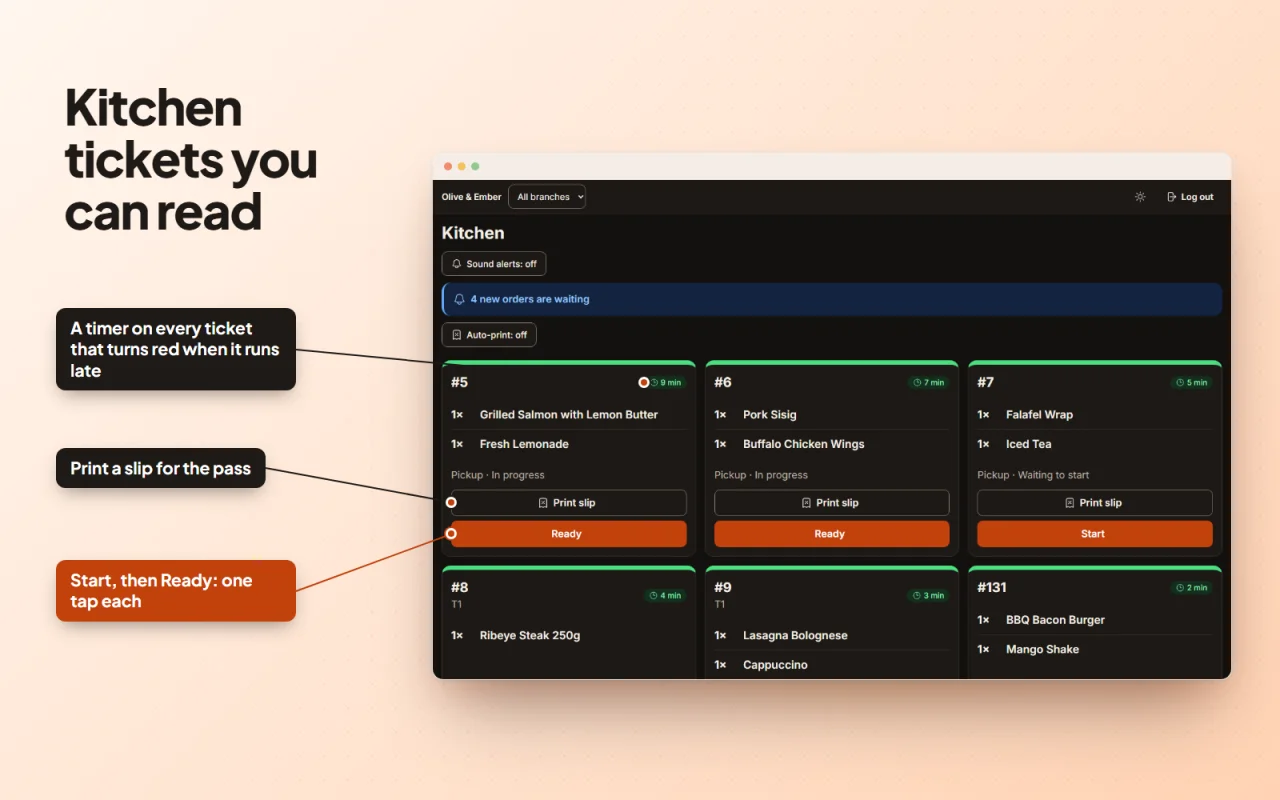1280x800 pixels.
Task: Click the 3 min timer badge on ticket #9
Action: tap(928, 595)
